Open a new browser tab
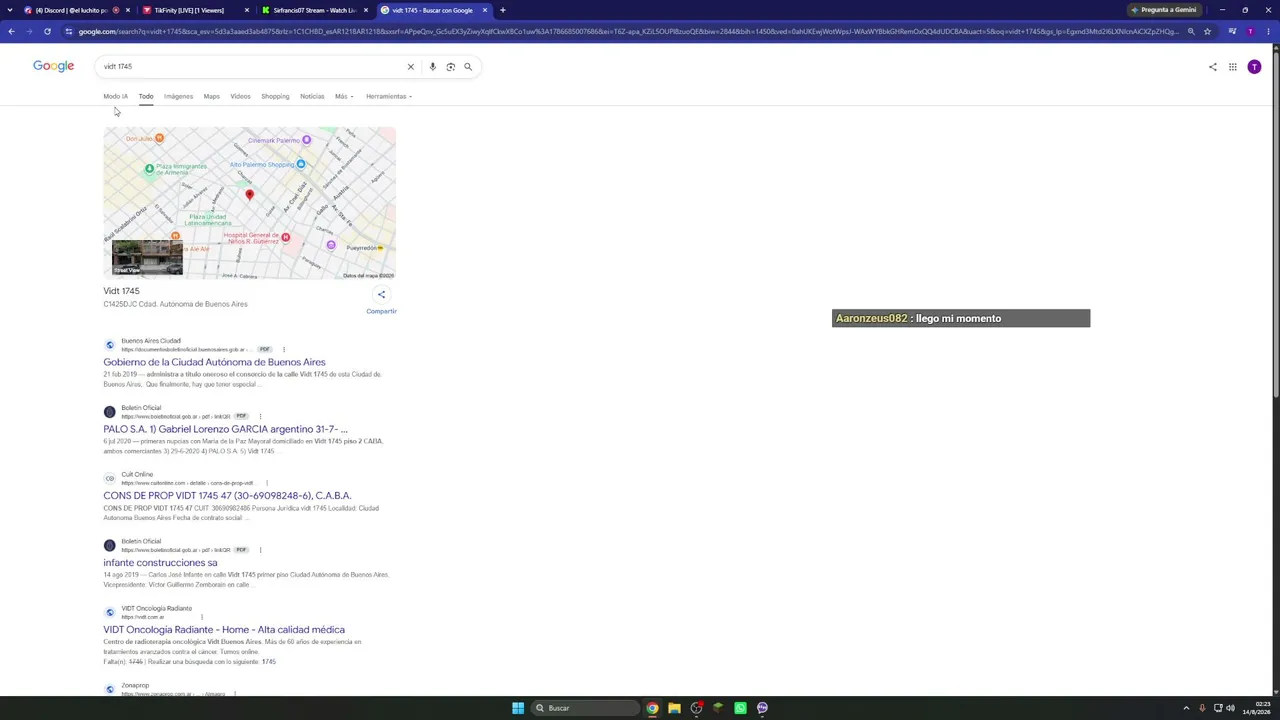Screen dimensions: 1280x720 pos(503,10)
